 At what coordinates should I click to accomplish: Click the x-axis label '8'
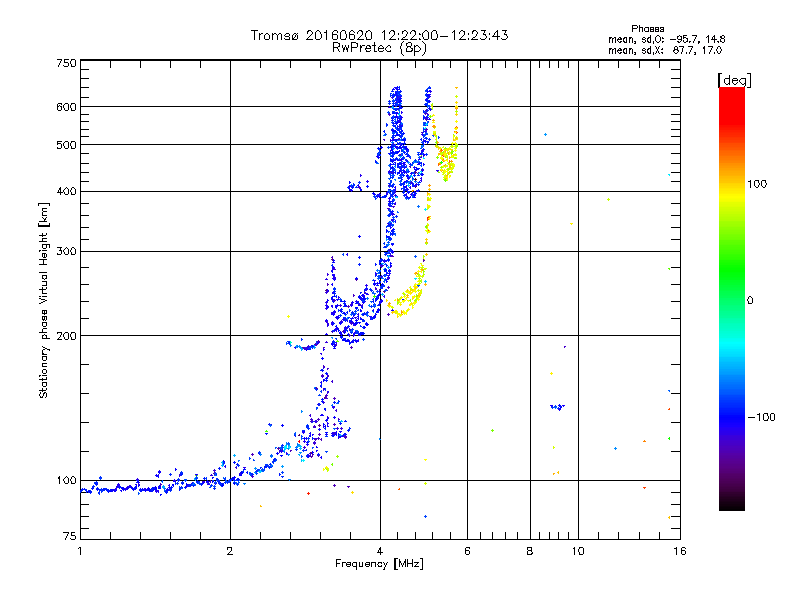coord(530,551)
